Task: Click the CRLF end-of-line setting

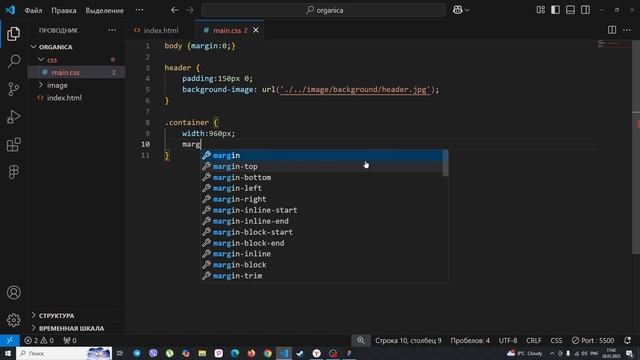Action: (x=533, y=340)
